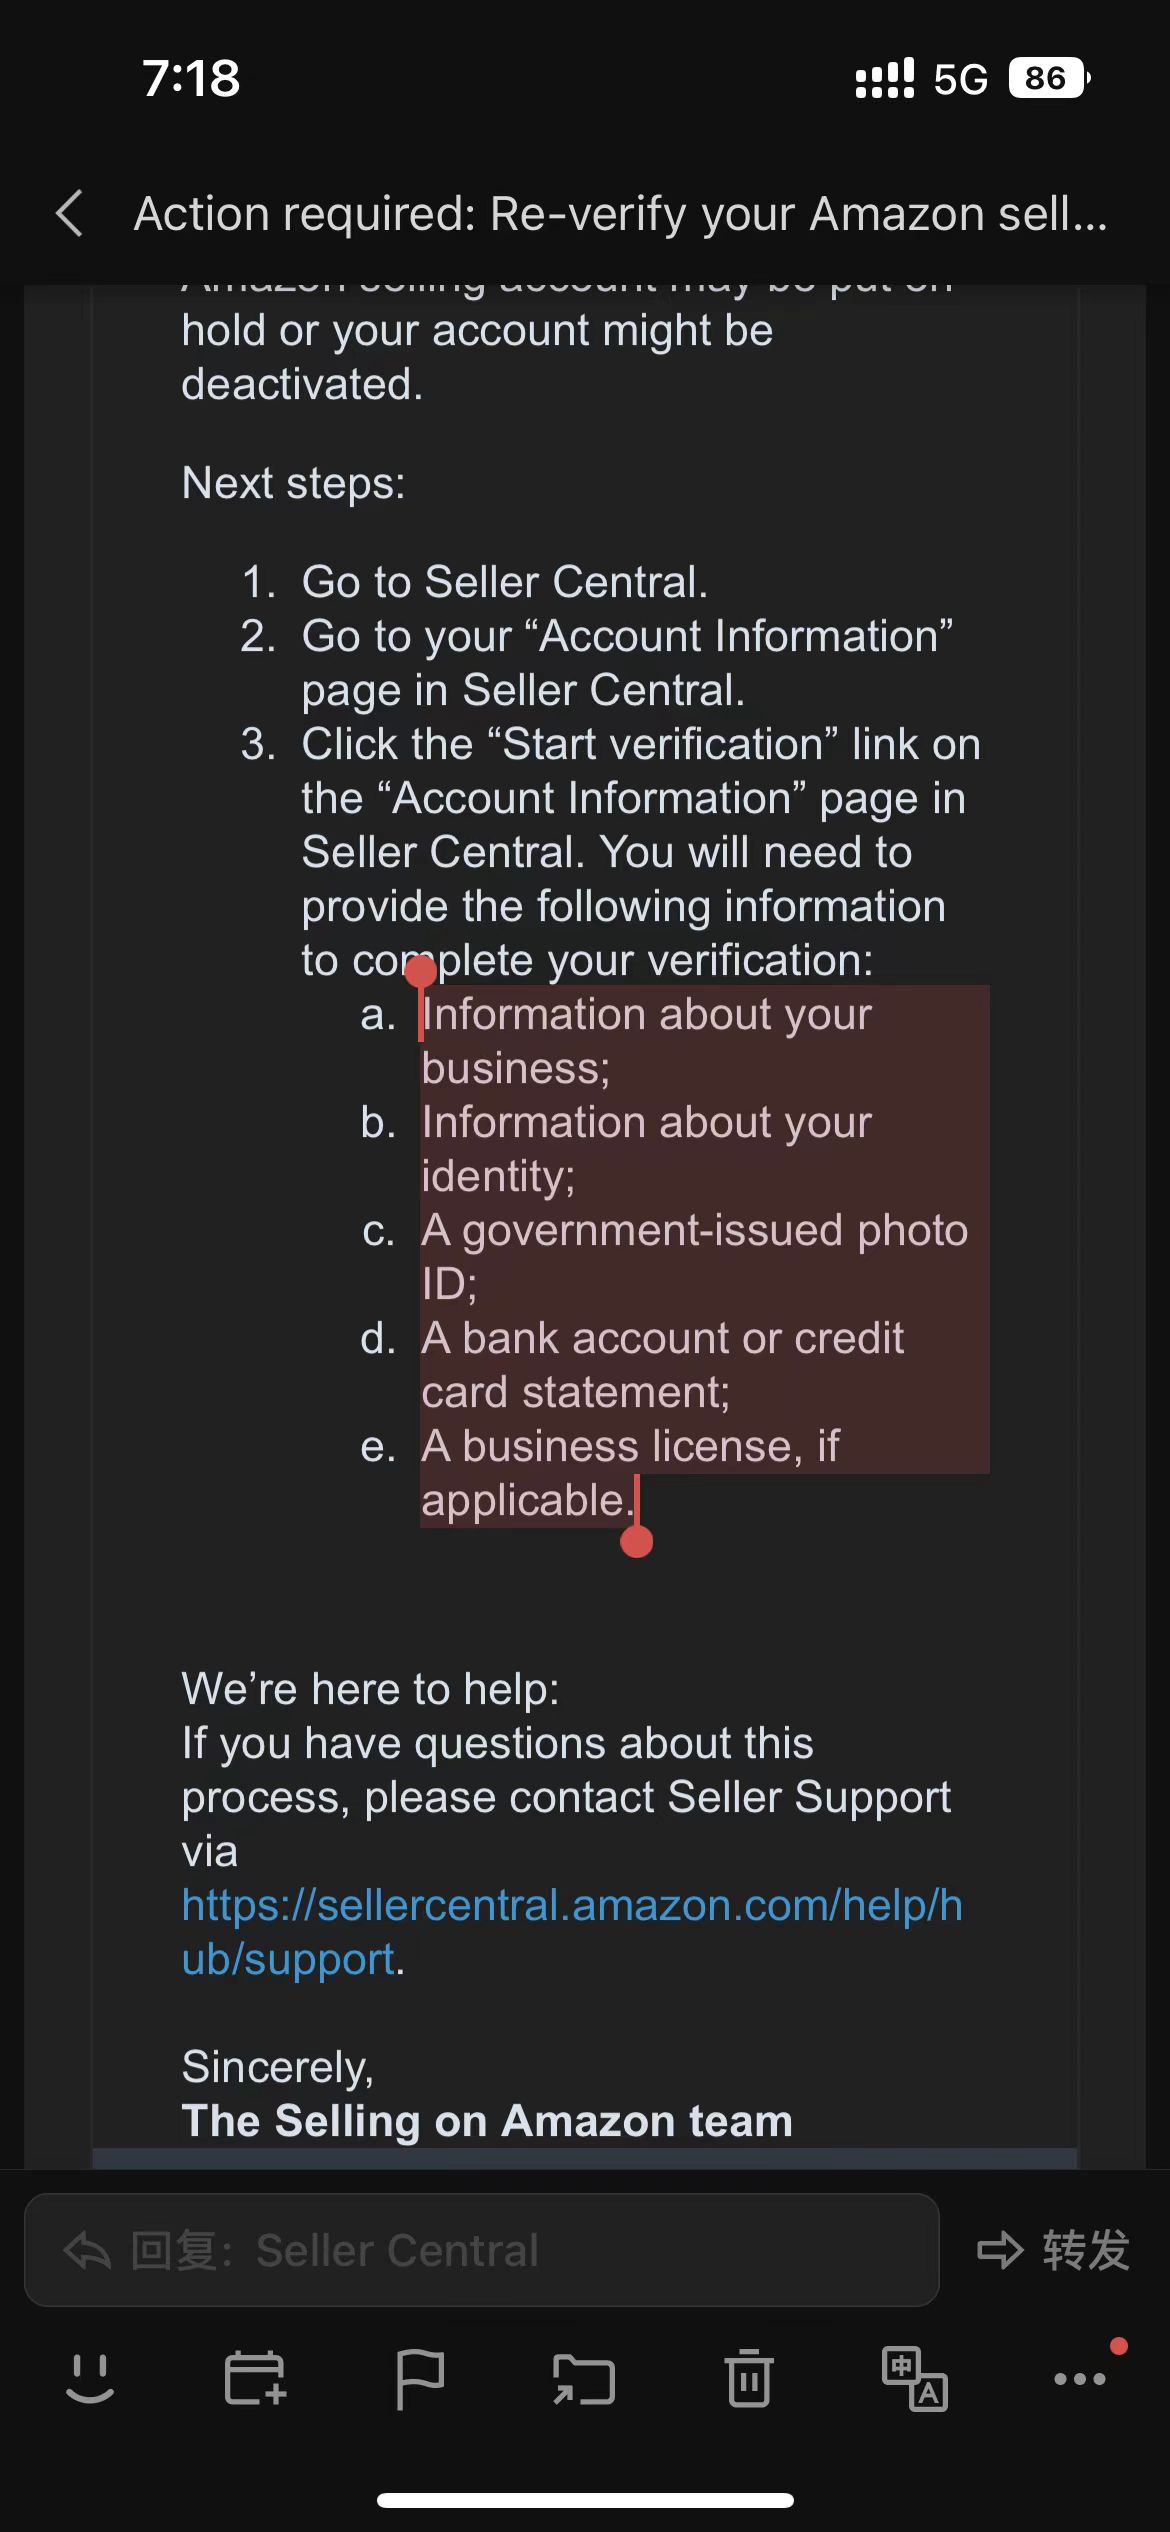This screenshot has height=2532, width=1170.
Task: Focus the reply to Seller Central field
Action: [x=482, y=2250]
